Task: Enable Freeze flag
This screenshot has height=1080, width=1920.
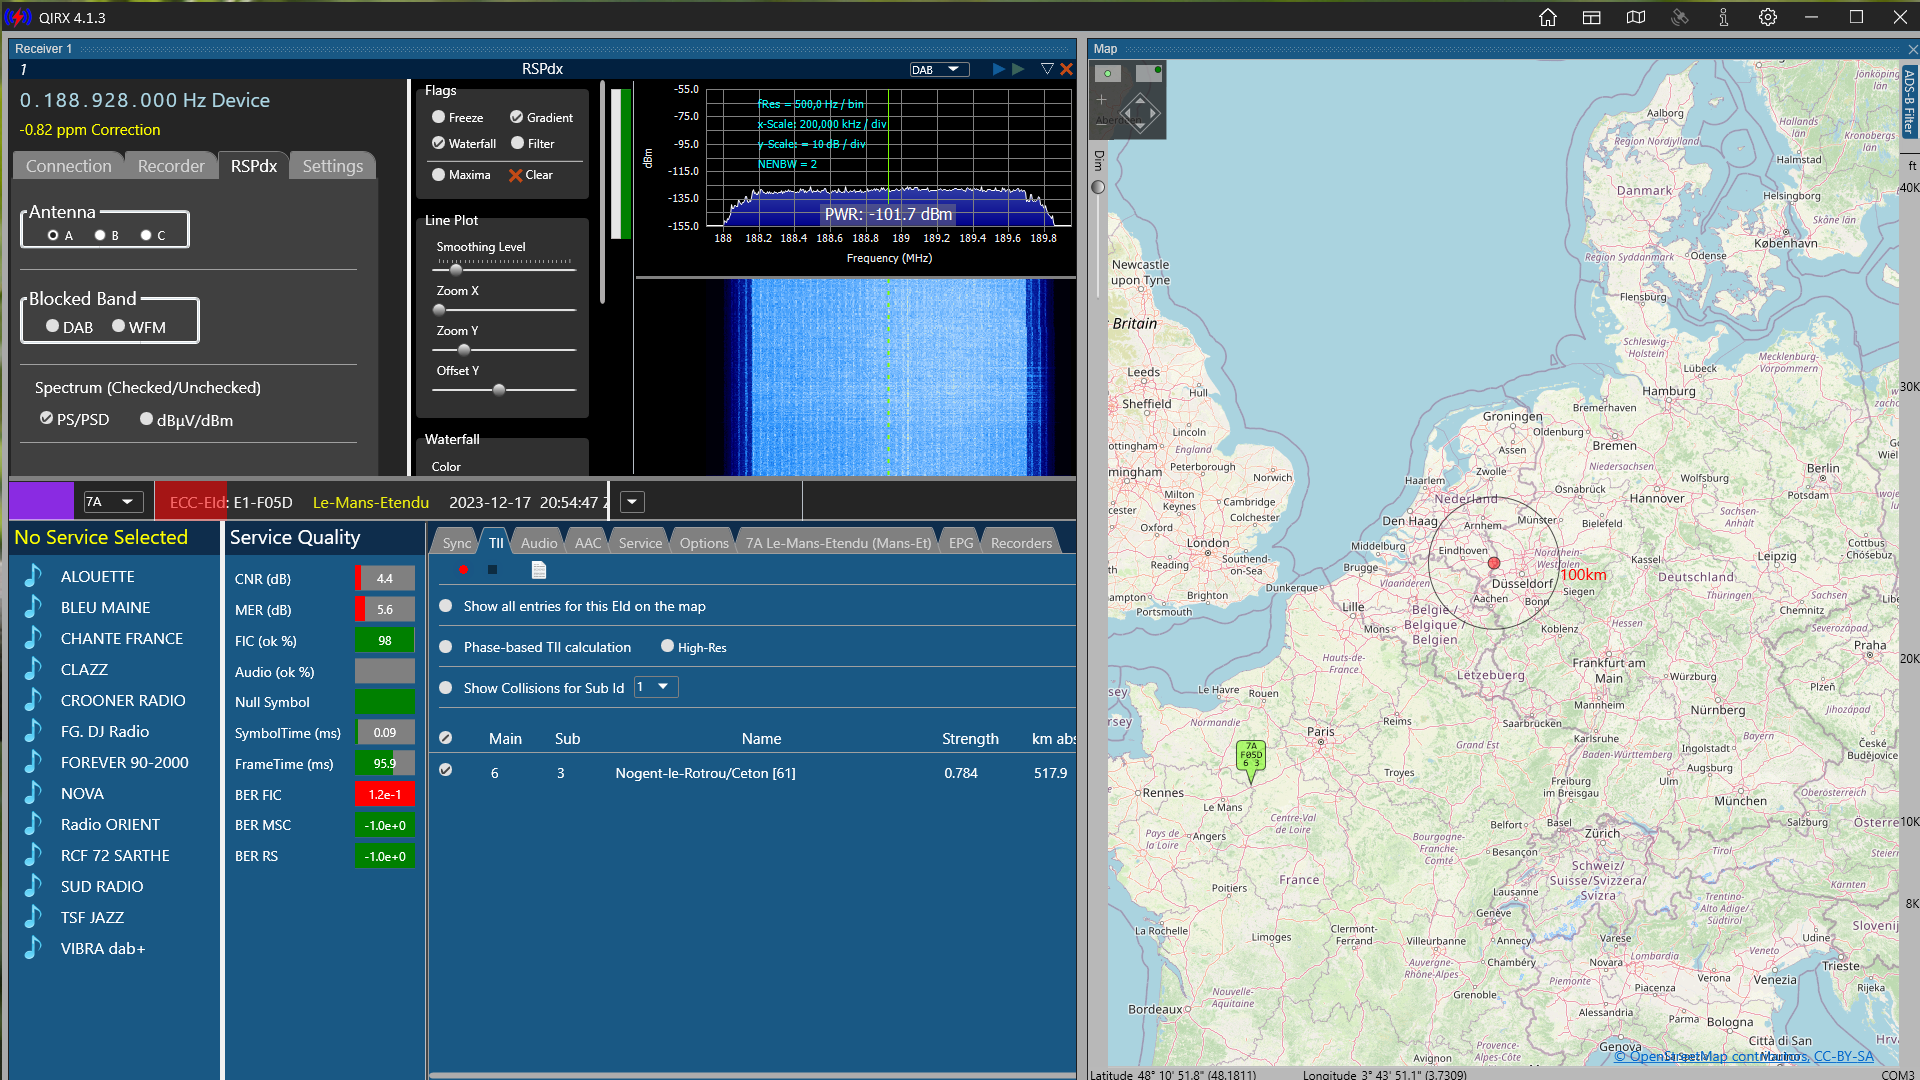Action: coord(438,117)
